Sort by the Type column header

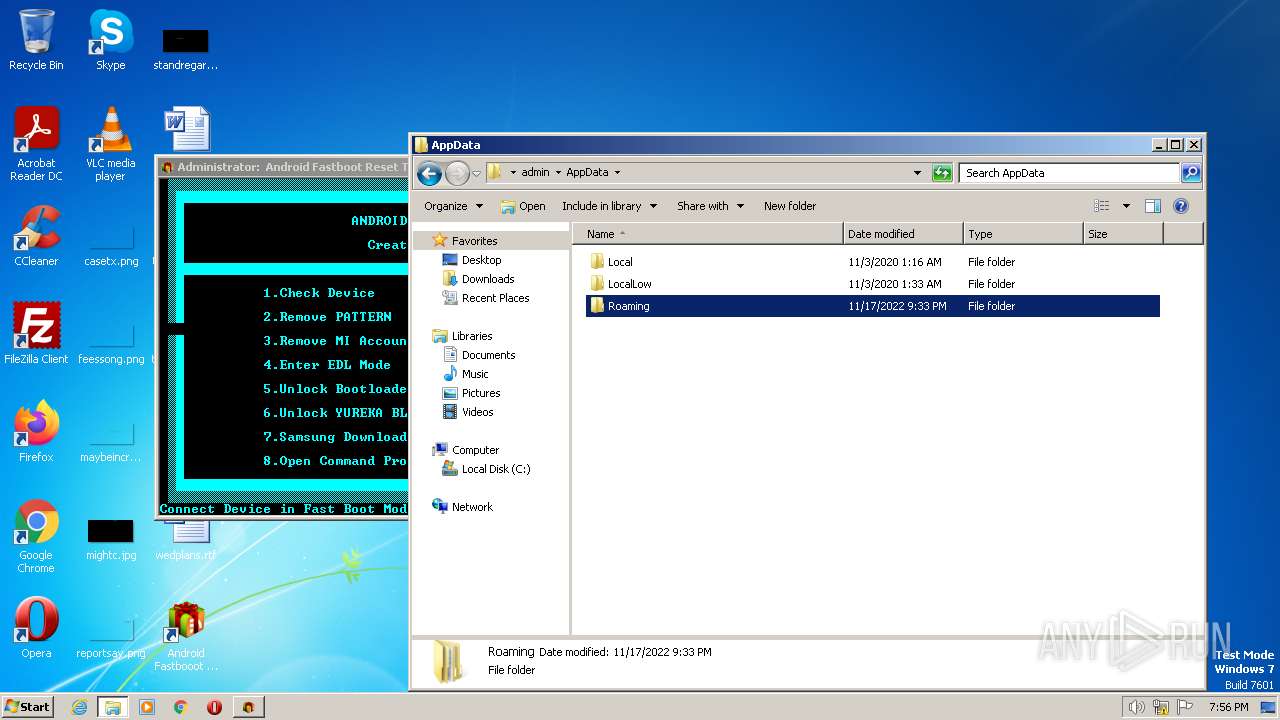click(x=1023, y=234)
